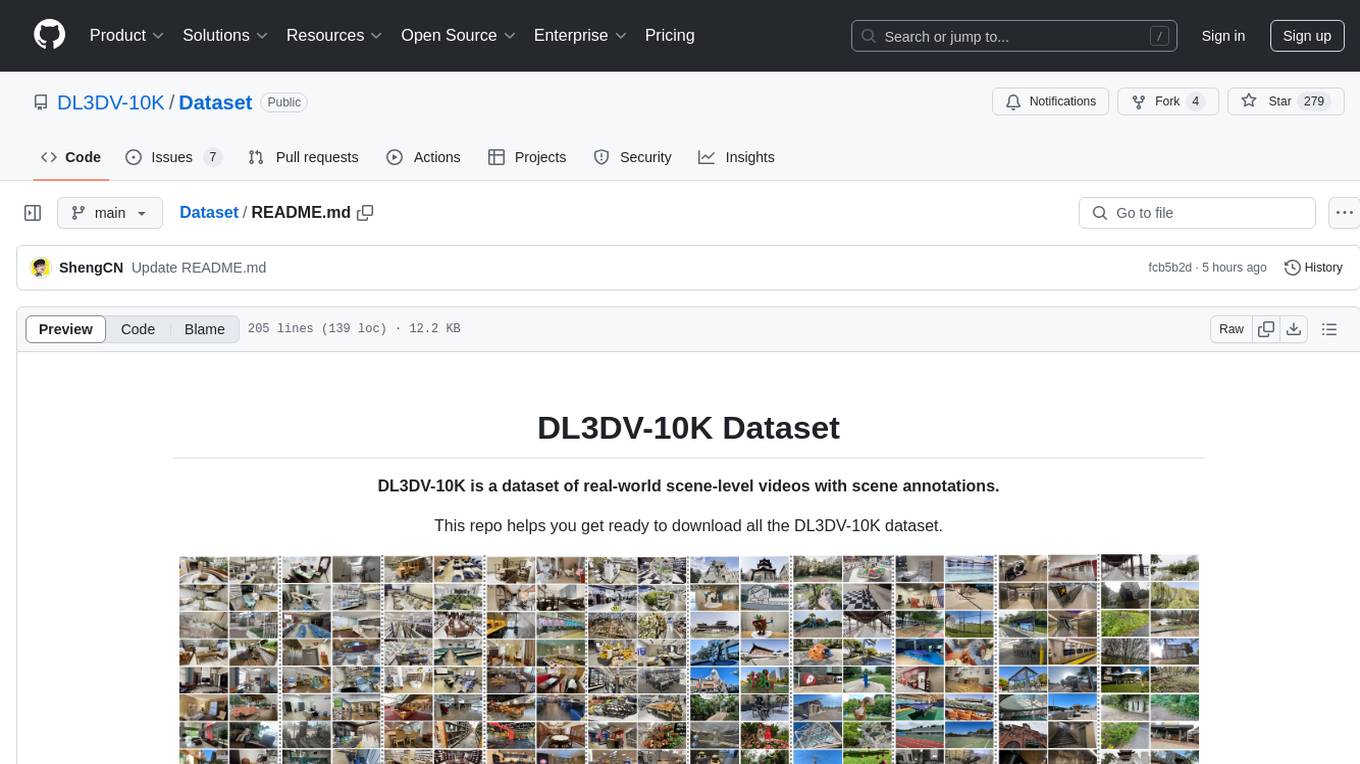Open the Insights tab
Image resolution: width=1360 pixels, height=764 pixels.
[x=737, y=157]
